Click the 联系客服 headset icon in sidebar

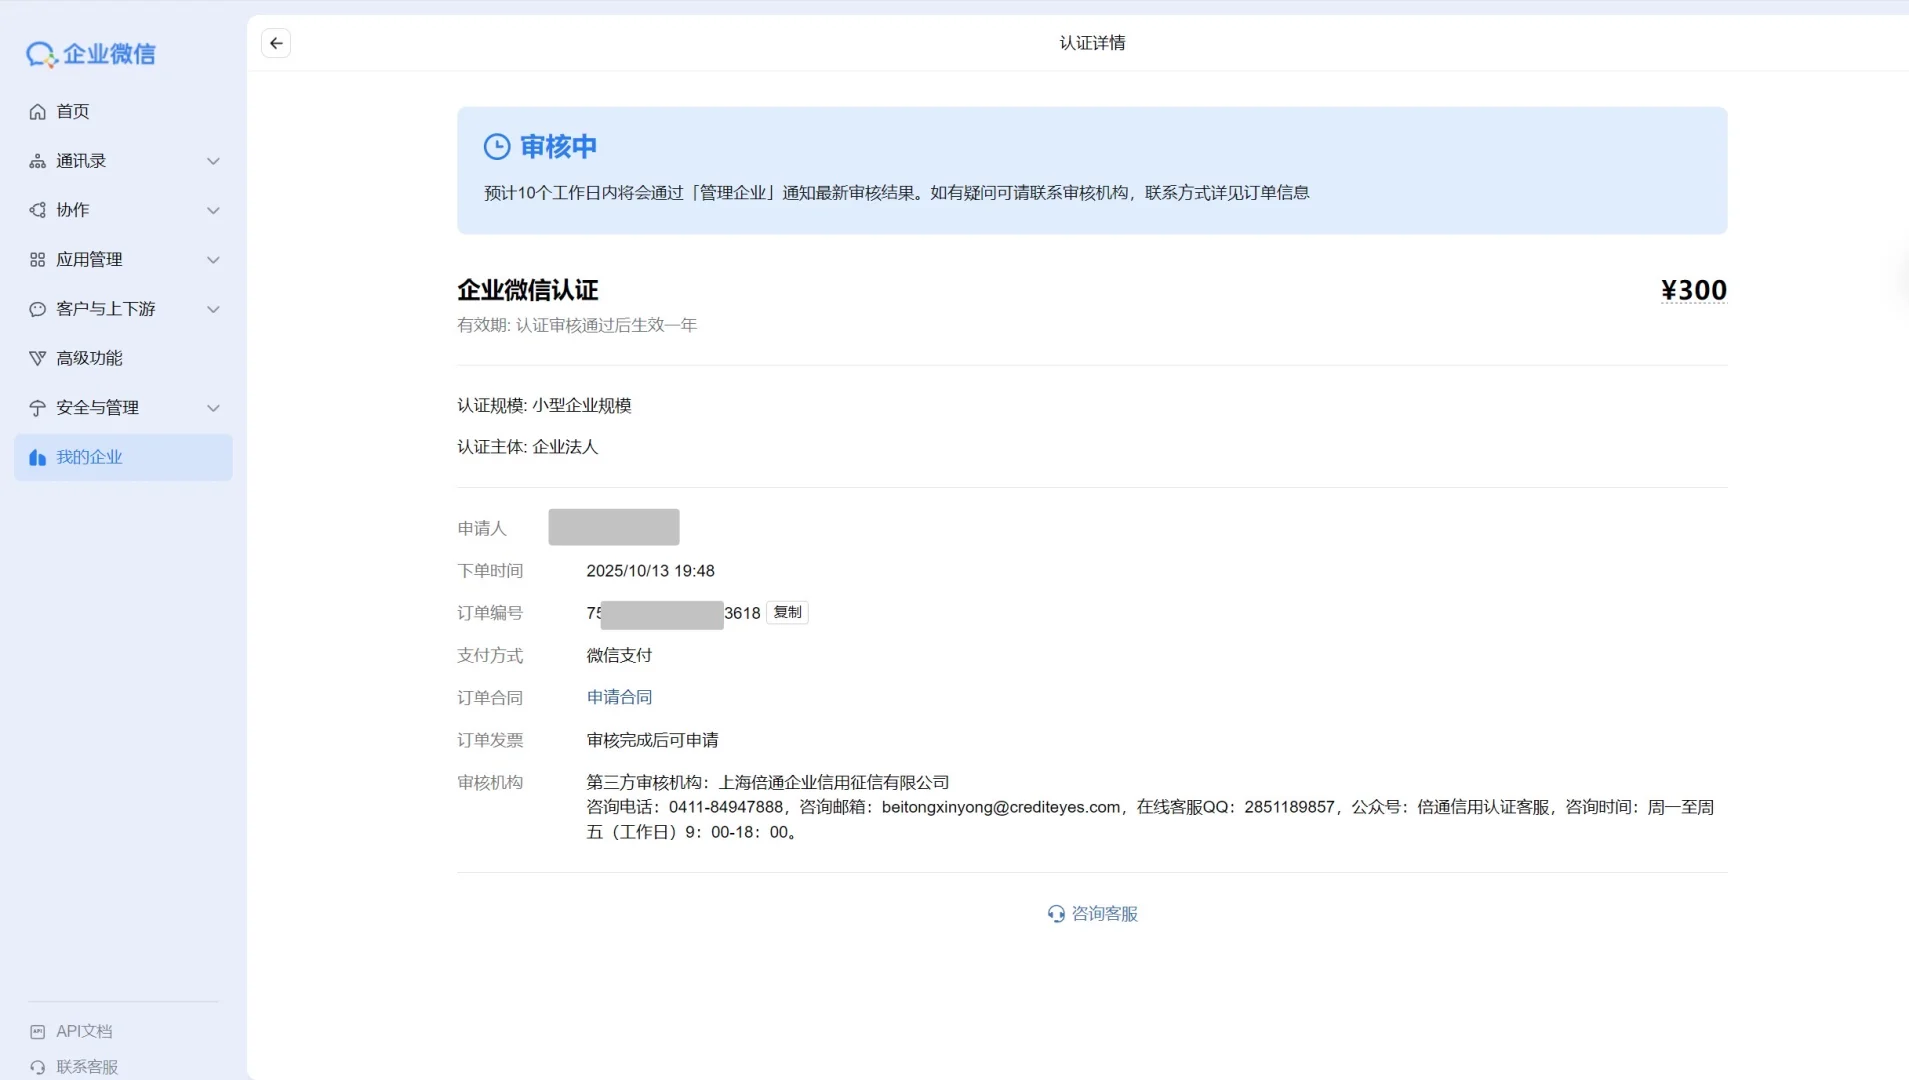pyautogui.click(x=38, y=1067)
